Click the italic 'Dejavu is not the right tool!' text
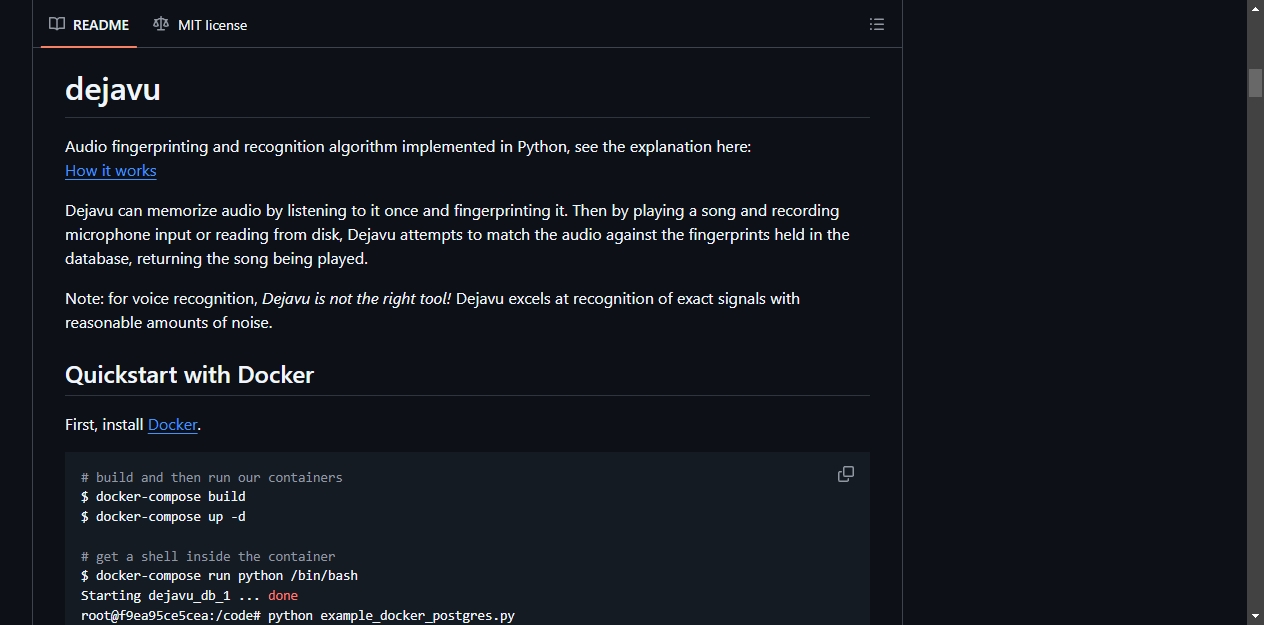Screen dimensions: 1264x625 pos(357,298)
